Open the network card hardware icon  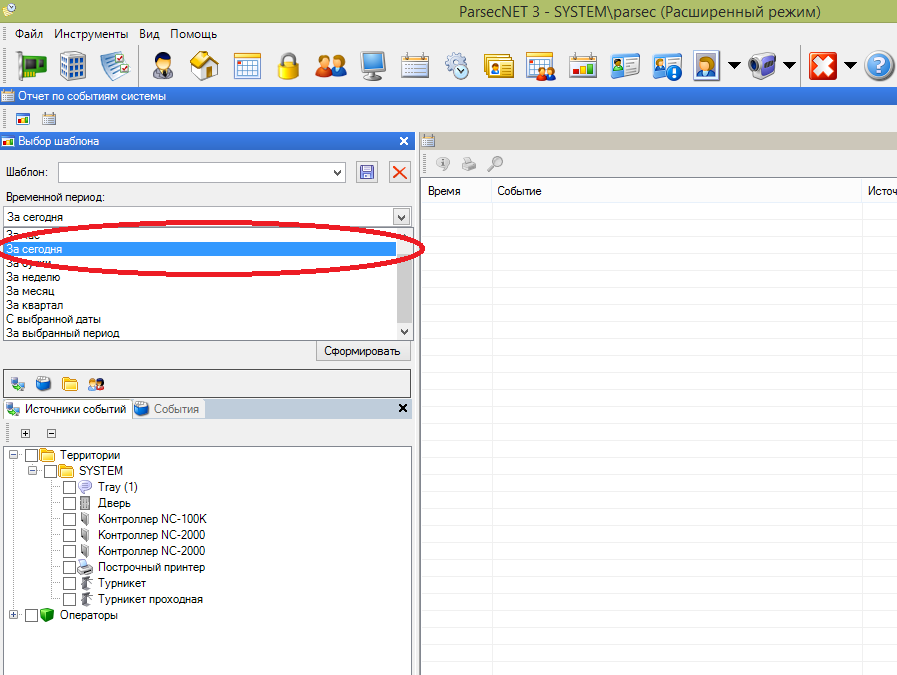coord(30,66)
